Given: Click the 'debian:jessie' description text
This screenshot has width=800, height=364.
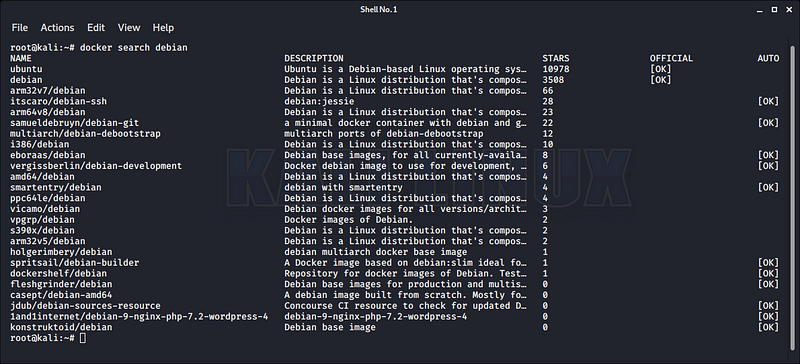Looking at the screenshot, I should (x=319, y=101).
